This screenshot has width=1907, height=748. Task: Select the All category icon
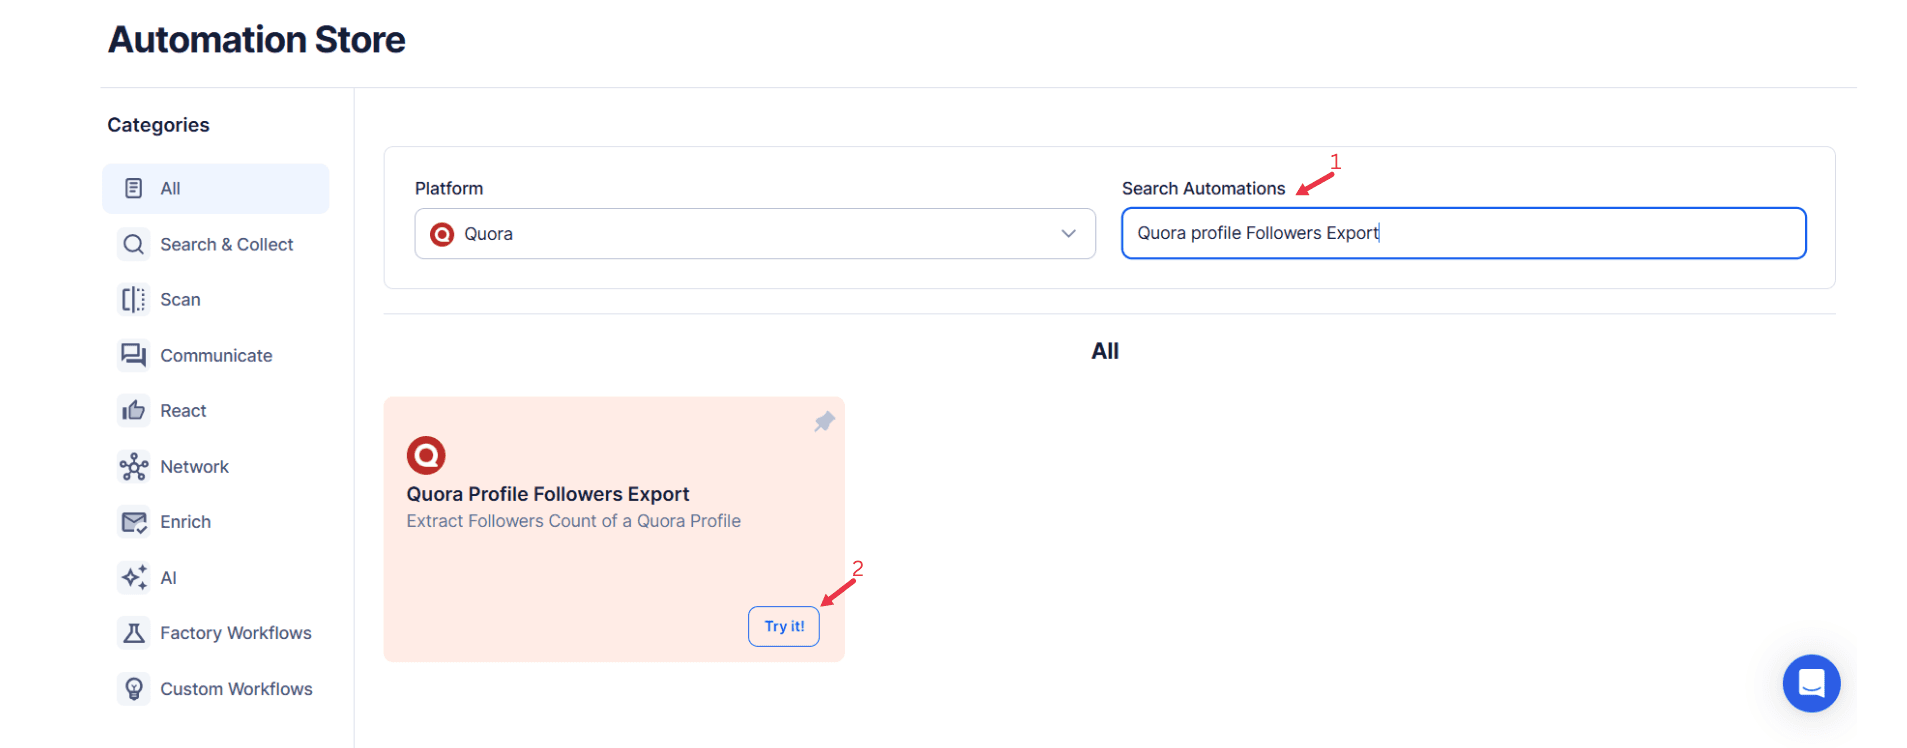(x=134, y=187)
